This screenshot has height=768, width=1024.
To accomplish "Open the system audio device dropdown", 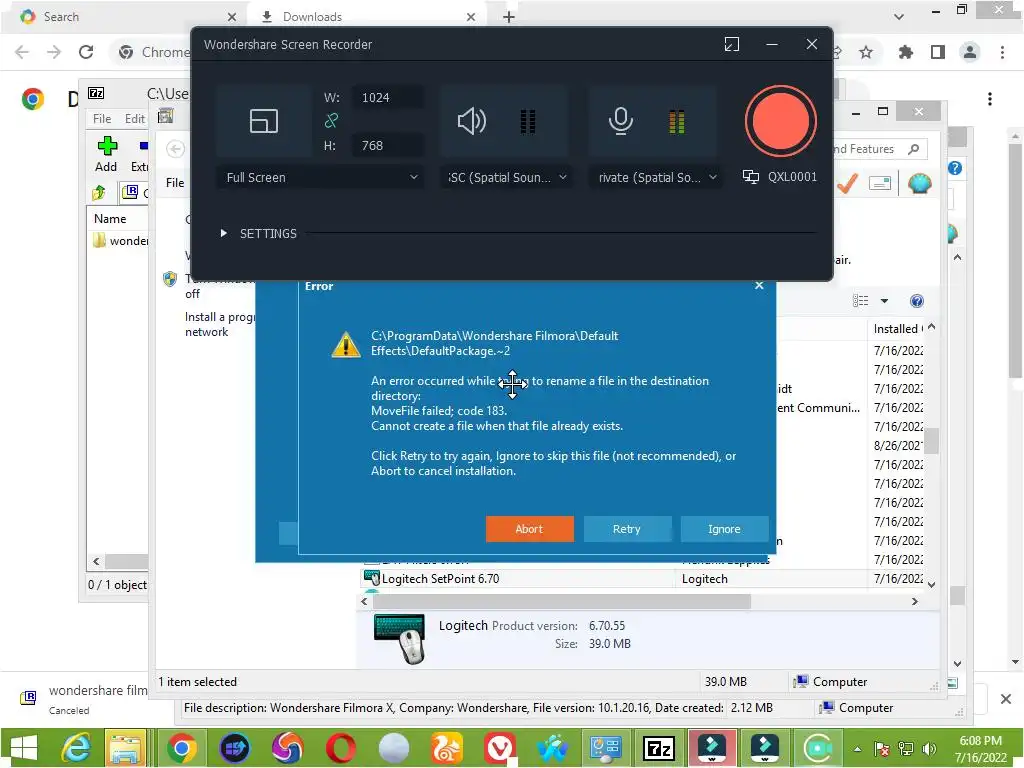I will tap(507, 178).
